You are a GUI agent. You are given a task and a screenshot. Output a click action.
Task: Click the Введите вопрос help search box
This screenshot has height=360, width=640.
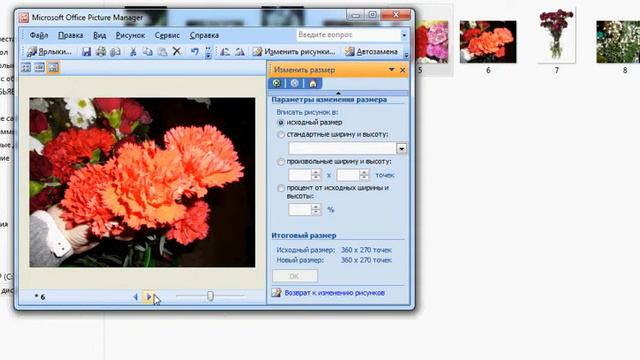349,35
